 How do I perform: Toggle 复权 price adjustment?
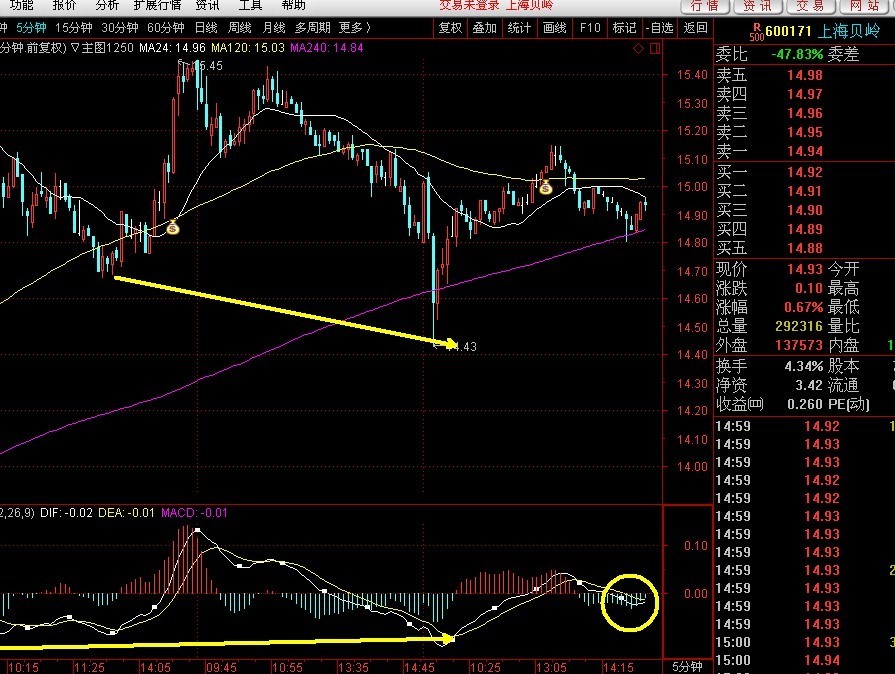(451, 28)
